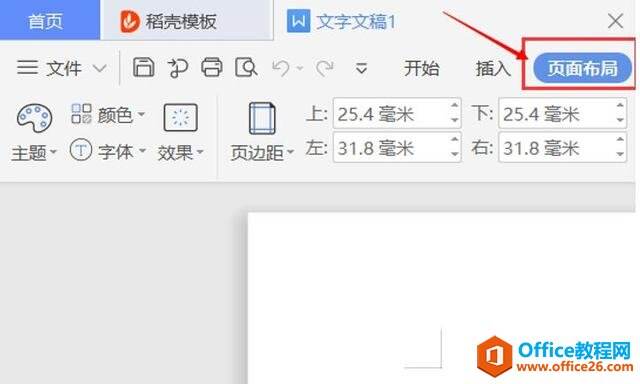The image size is (640, 384).
Task: Decrease the right margin 右 with down stepper
Action: point(620,154)
